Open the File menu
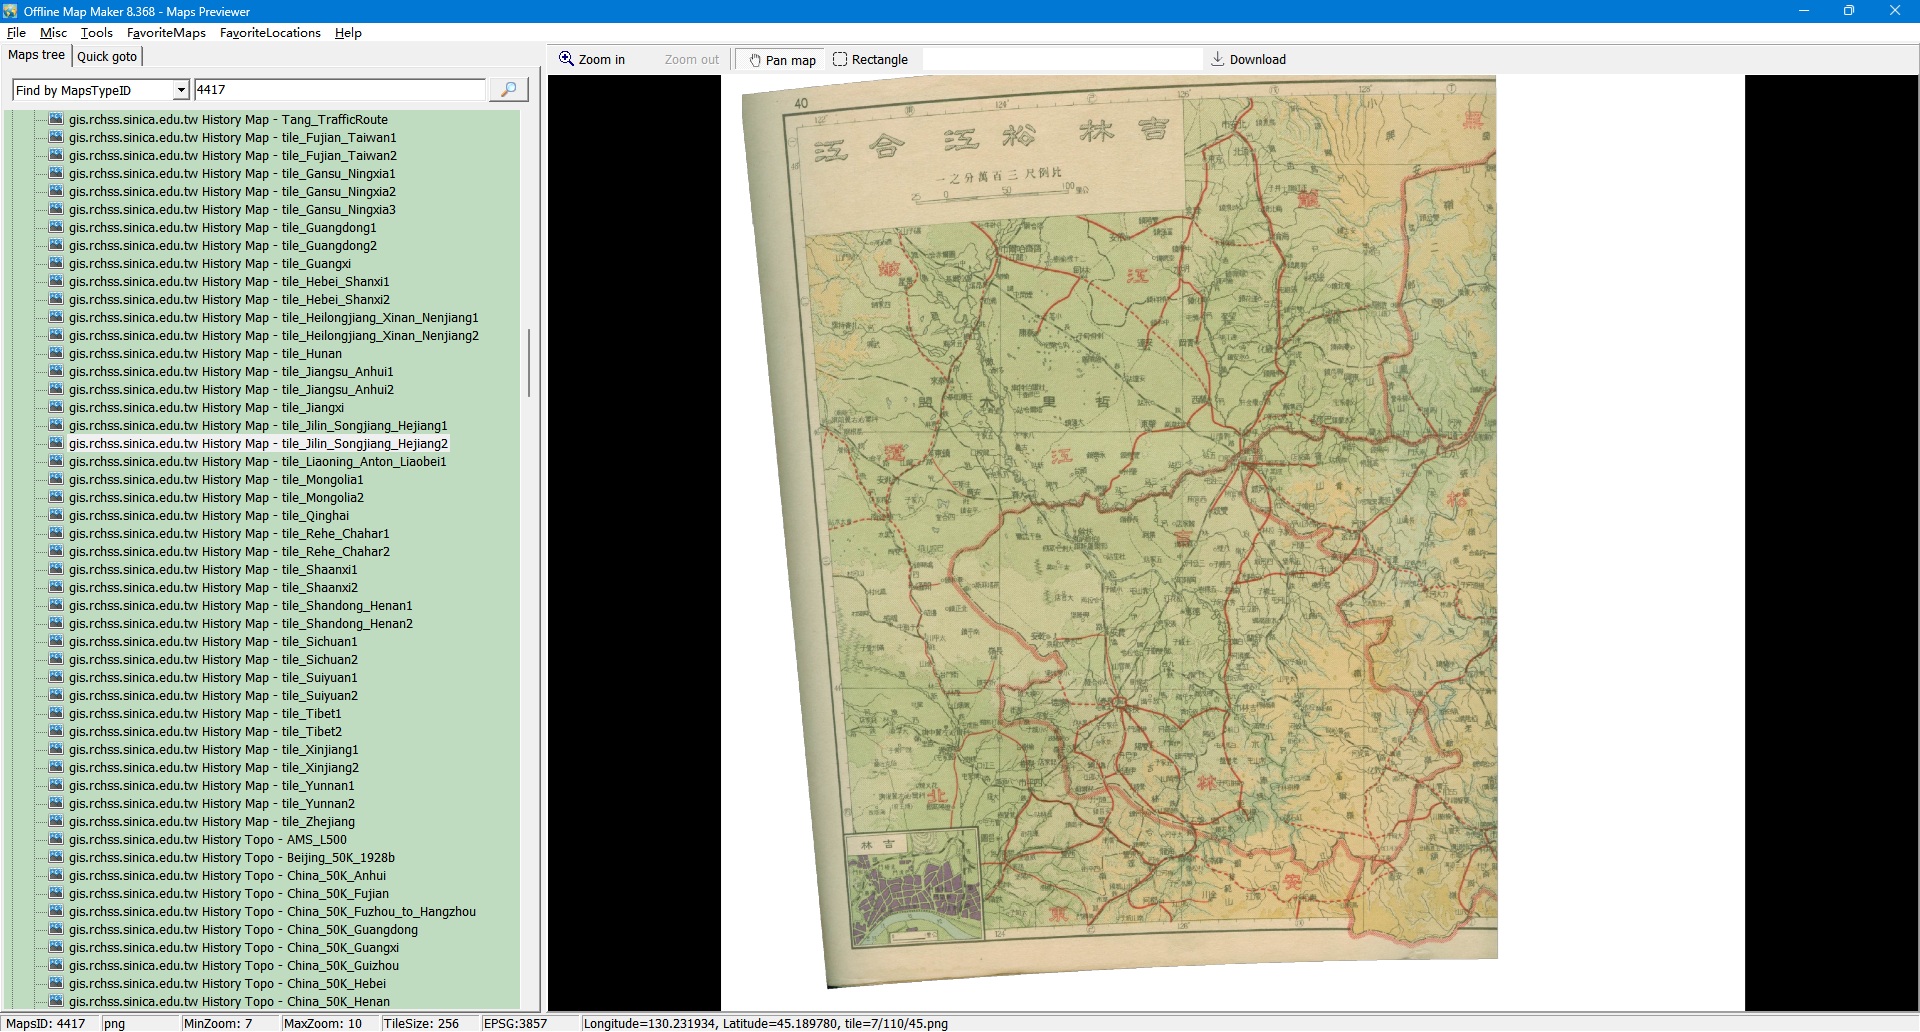 [x=16, y=33]
